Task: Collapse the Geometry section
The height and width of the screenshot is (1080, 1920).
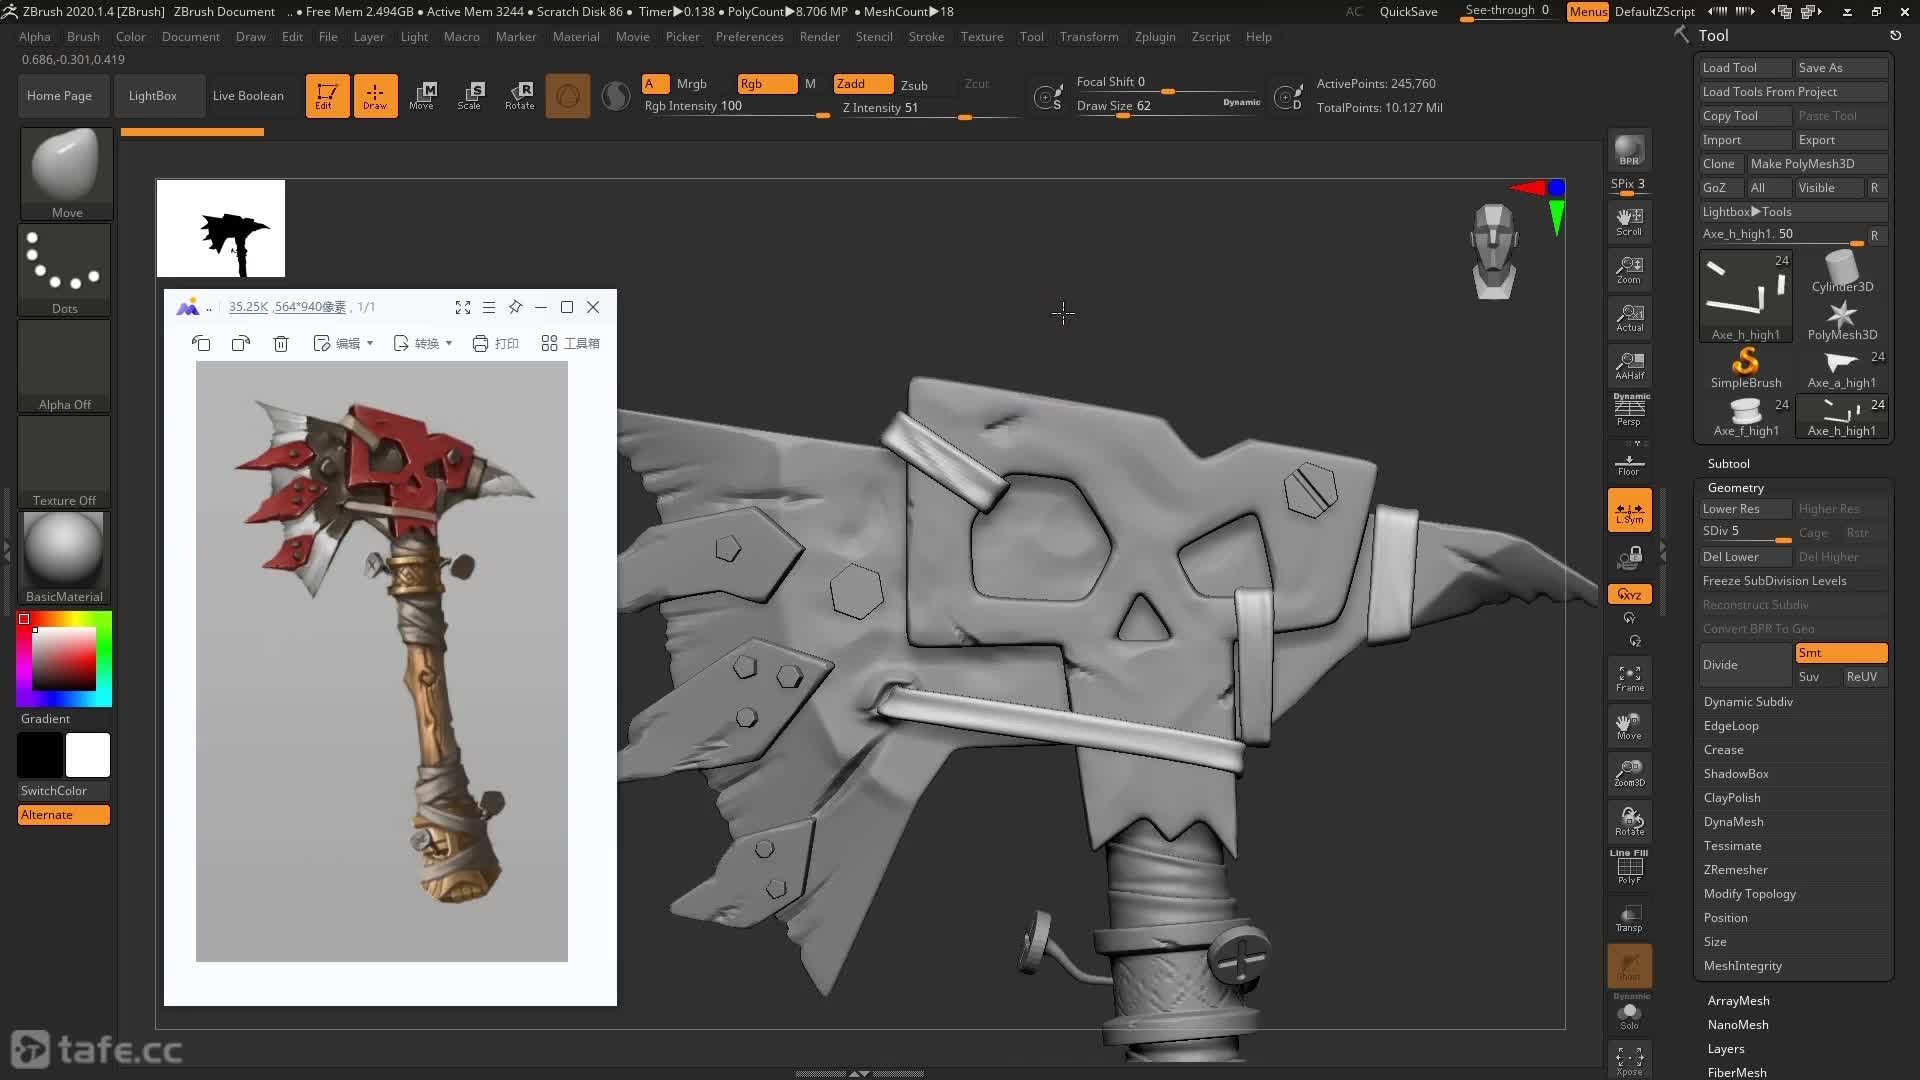Action: point(1735,488)
